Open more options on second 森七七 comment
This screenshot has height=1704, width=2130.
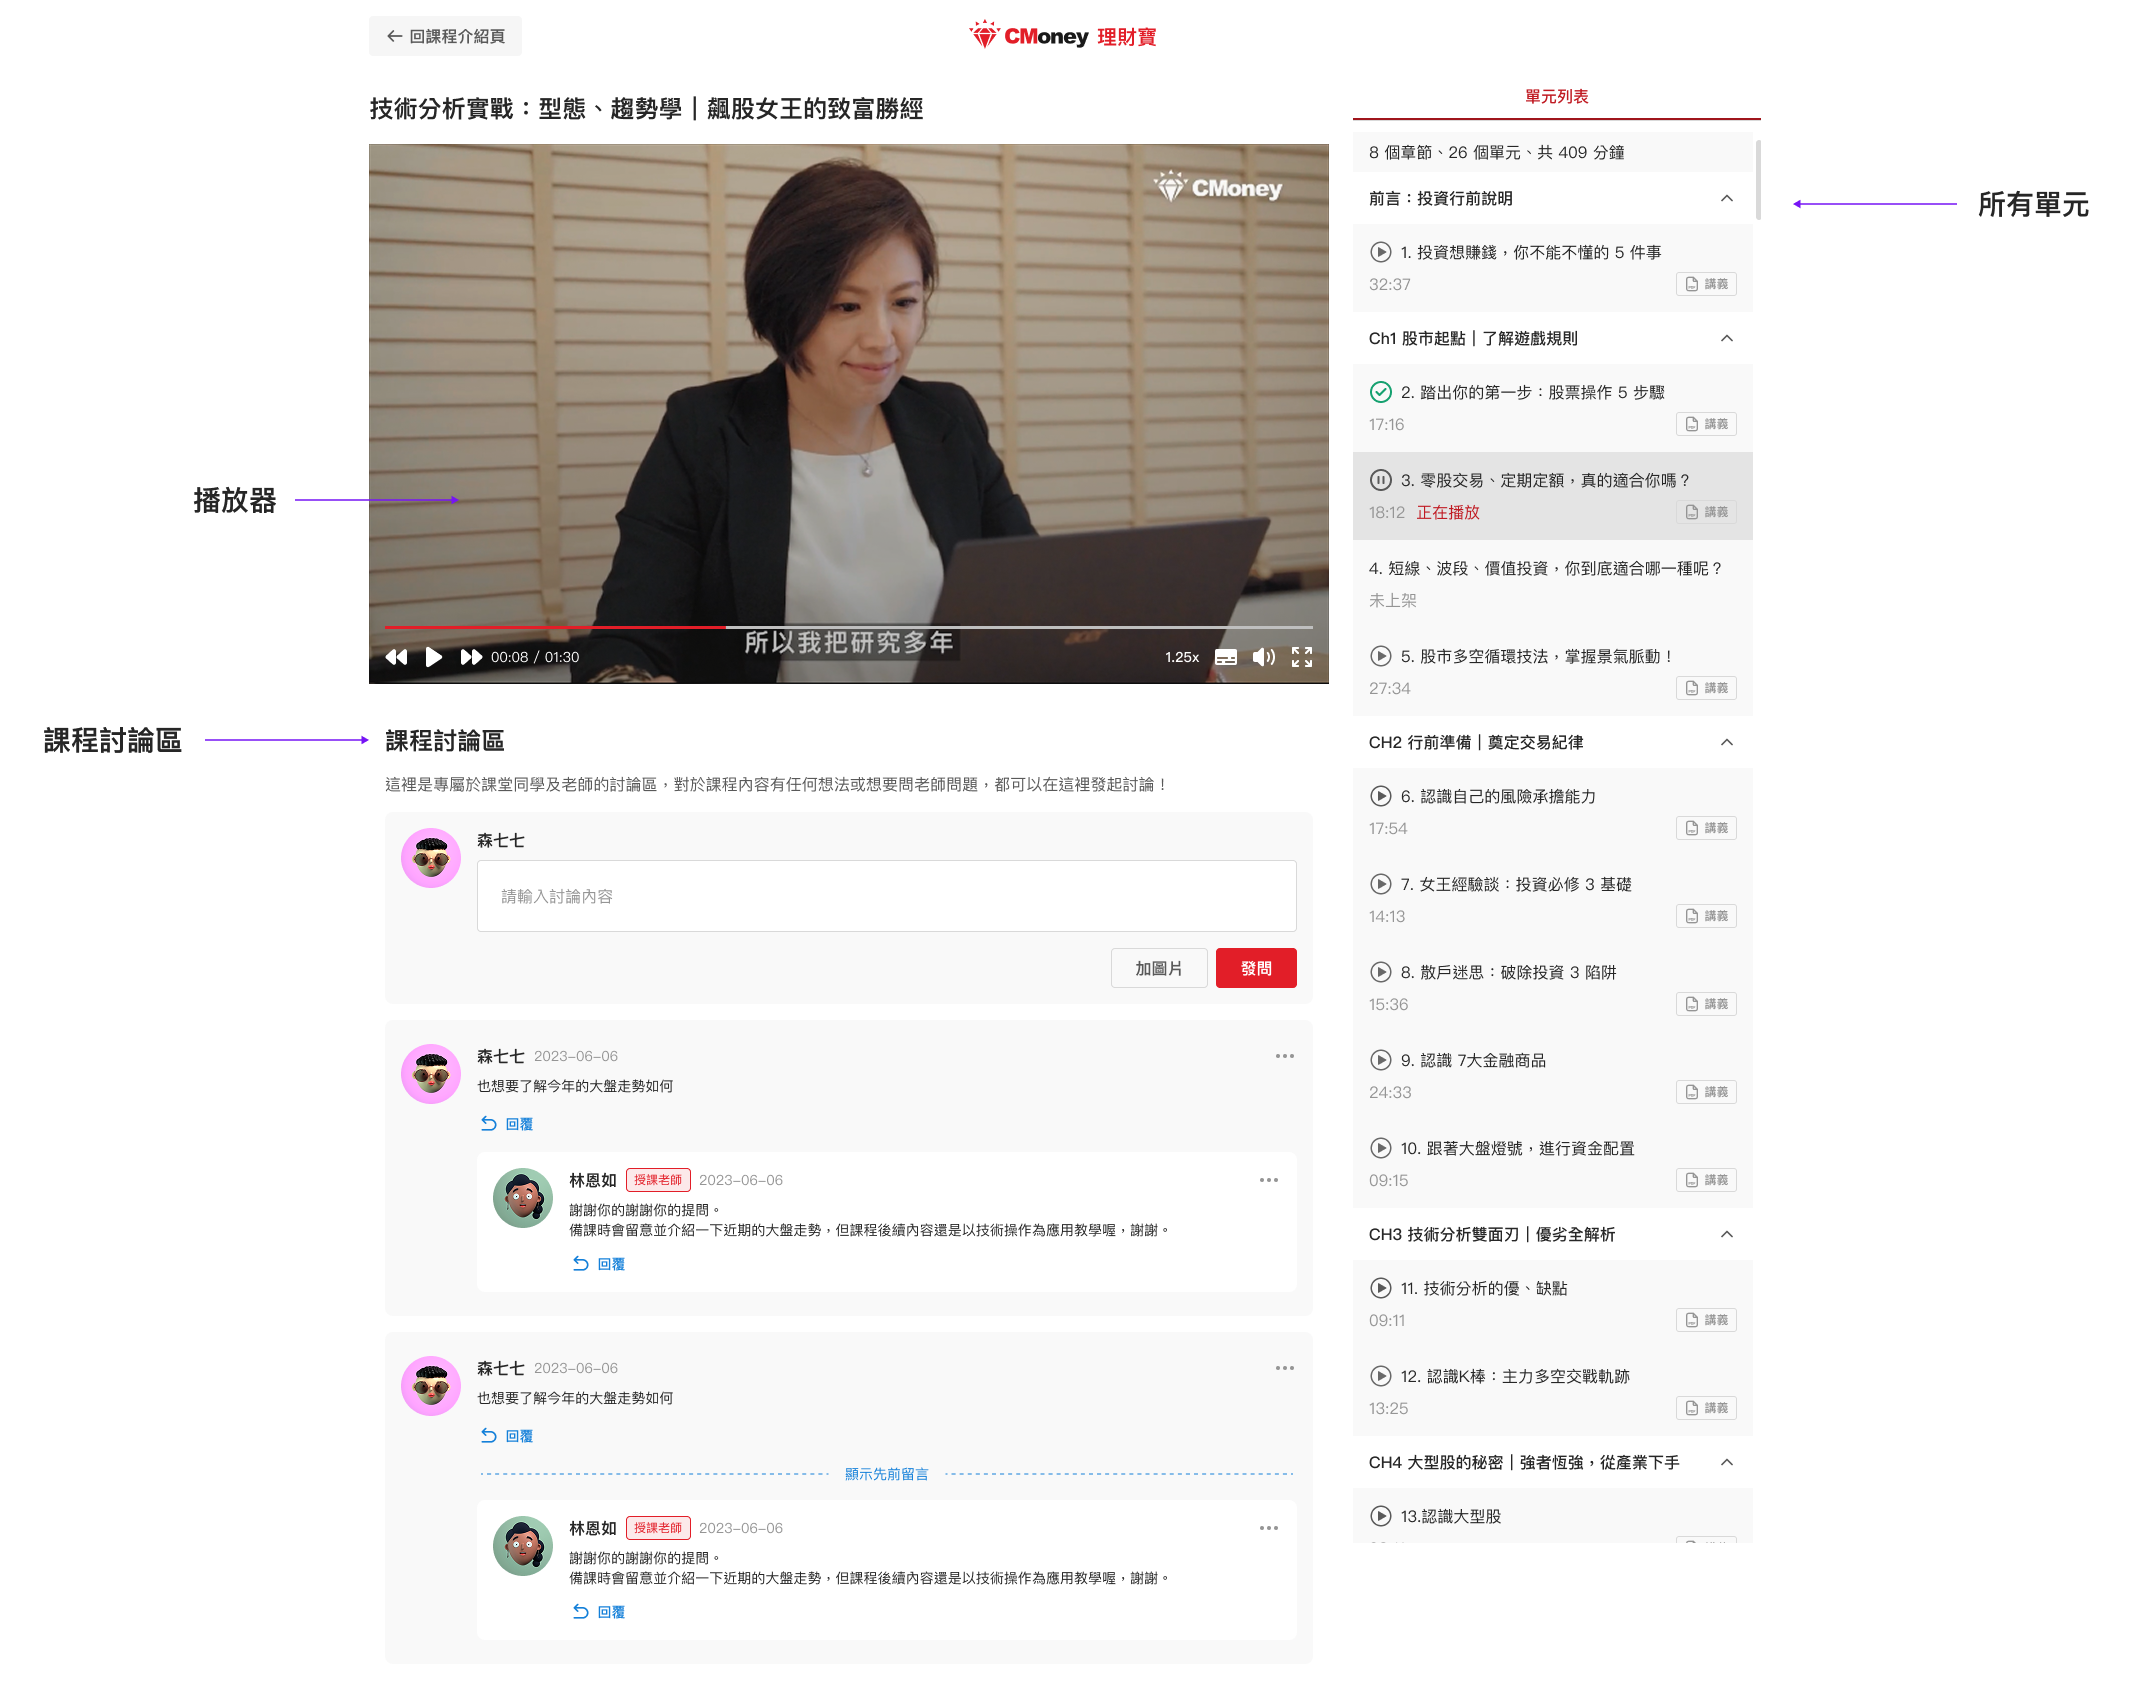1285,1368
